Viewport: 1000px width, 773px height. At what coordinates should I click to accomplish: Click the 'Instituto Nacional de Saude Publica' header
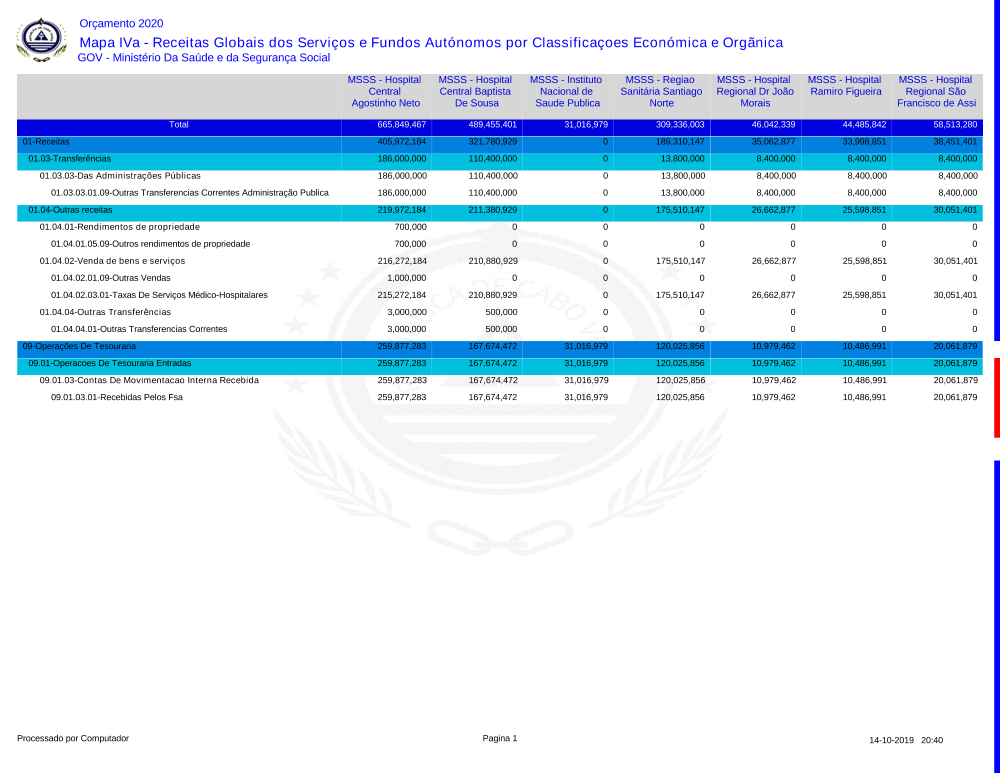(567, 91)
